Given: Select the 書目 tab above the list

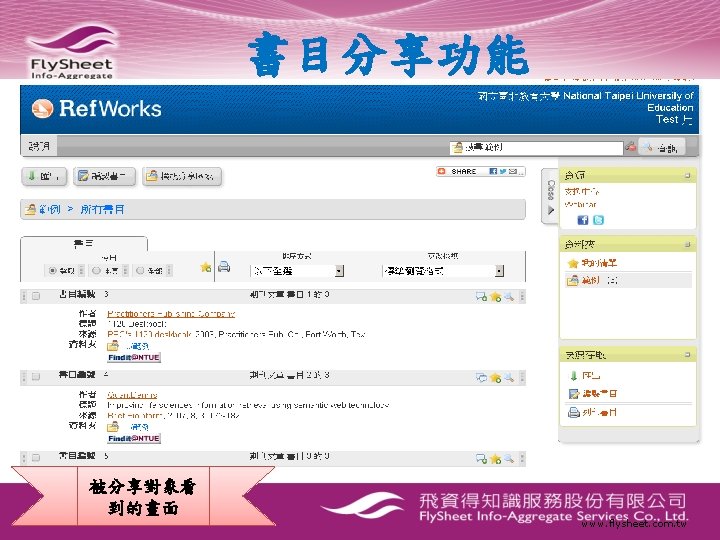Looking at the screenshot, I should coord(84,243).
